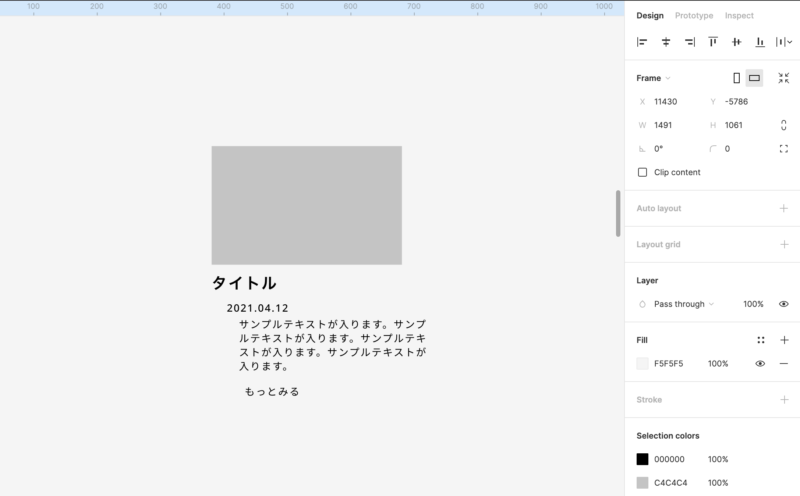Toggle constrain proportions lock

pyautogui.click(x=784, y=125)
